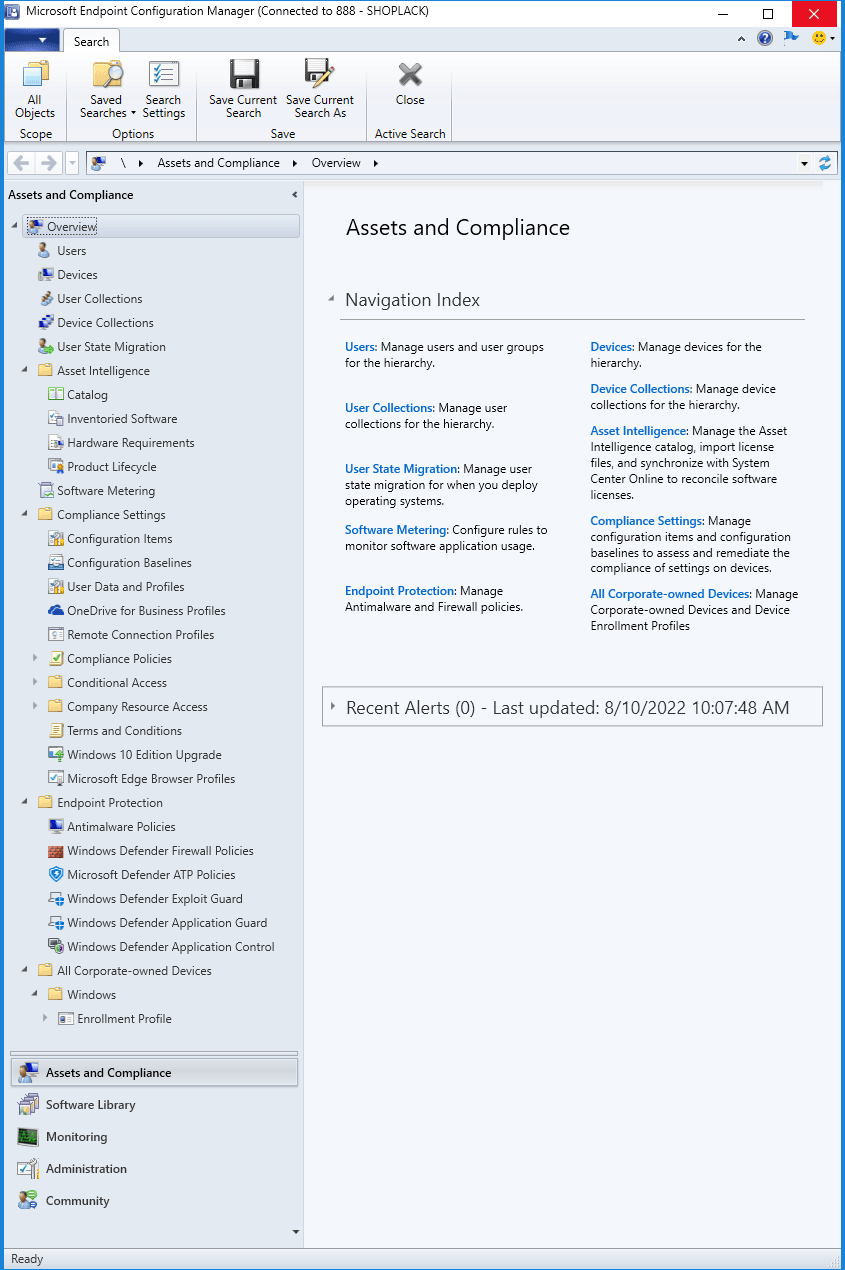Collapse the Compliance Settings folder
This screenshot has height=1270, width=845.
[24, 515]
